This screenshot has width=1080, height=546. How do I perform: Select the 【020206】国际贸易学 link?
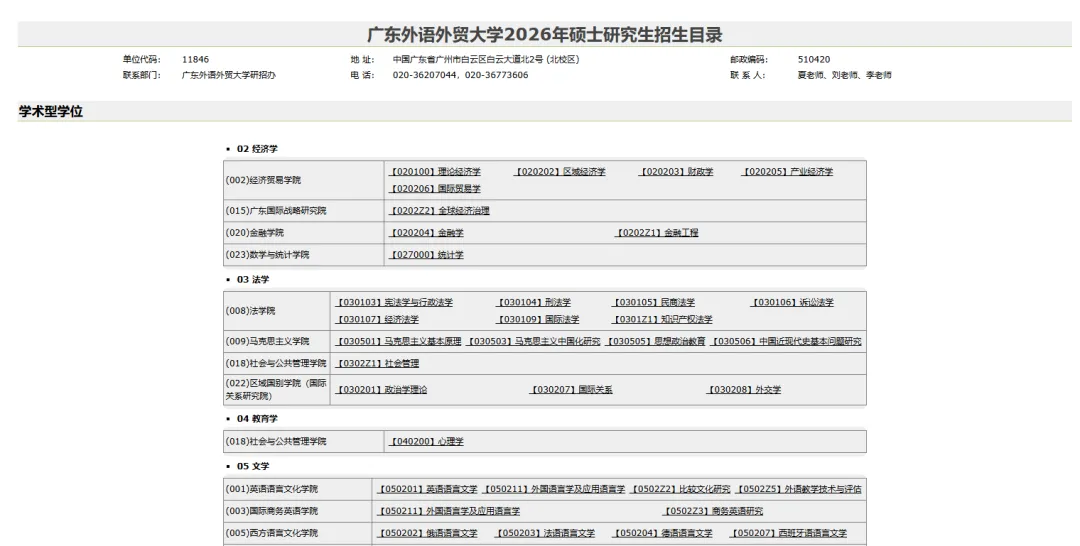(x=434, y=189)
